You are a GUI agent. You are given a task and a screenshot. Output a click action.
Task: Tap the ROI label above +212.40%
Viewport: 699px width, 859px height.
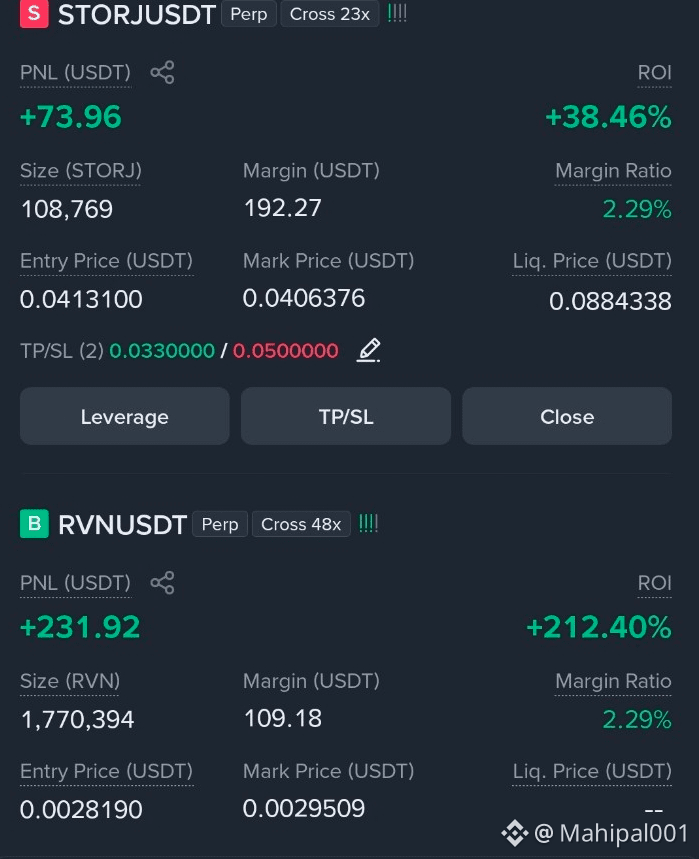point(655,583)
